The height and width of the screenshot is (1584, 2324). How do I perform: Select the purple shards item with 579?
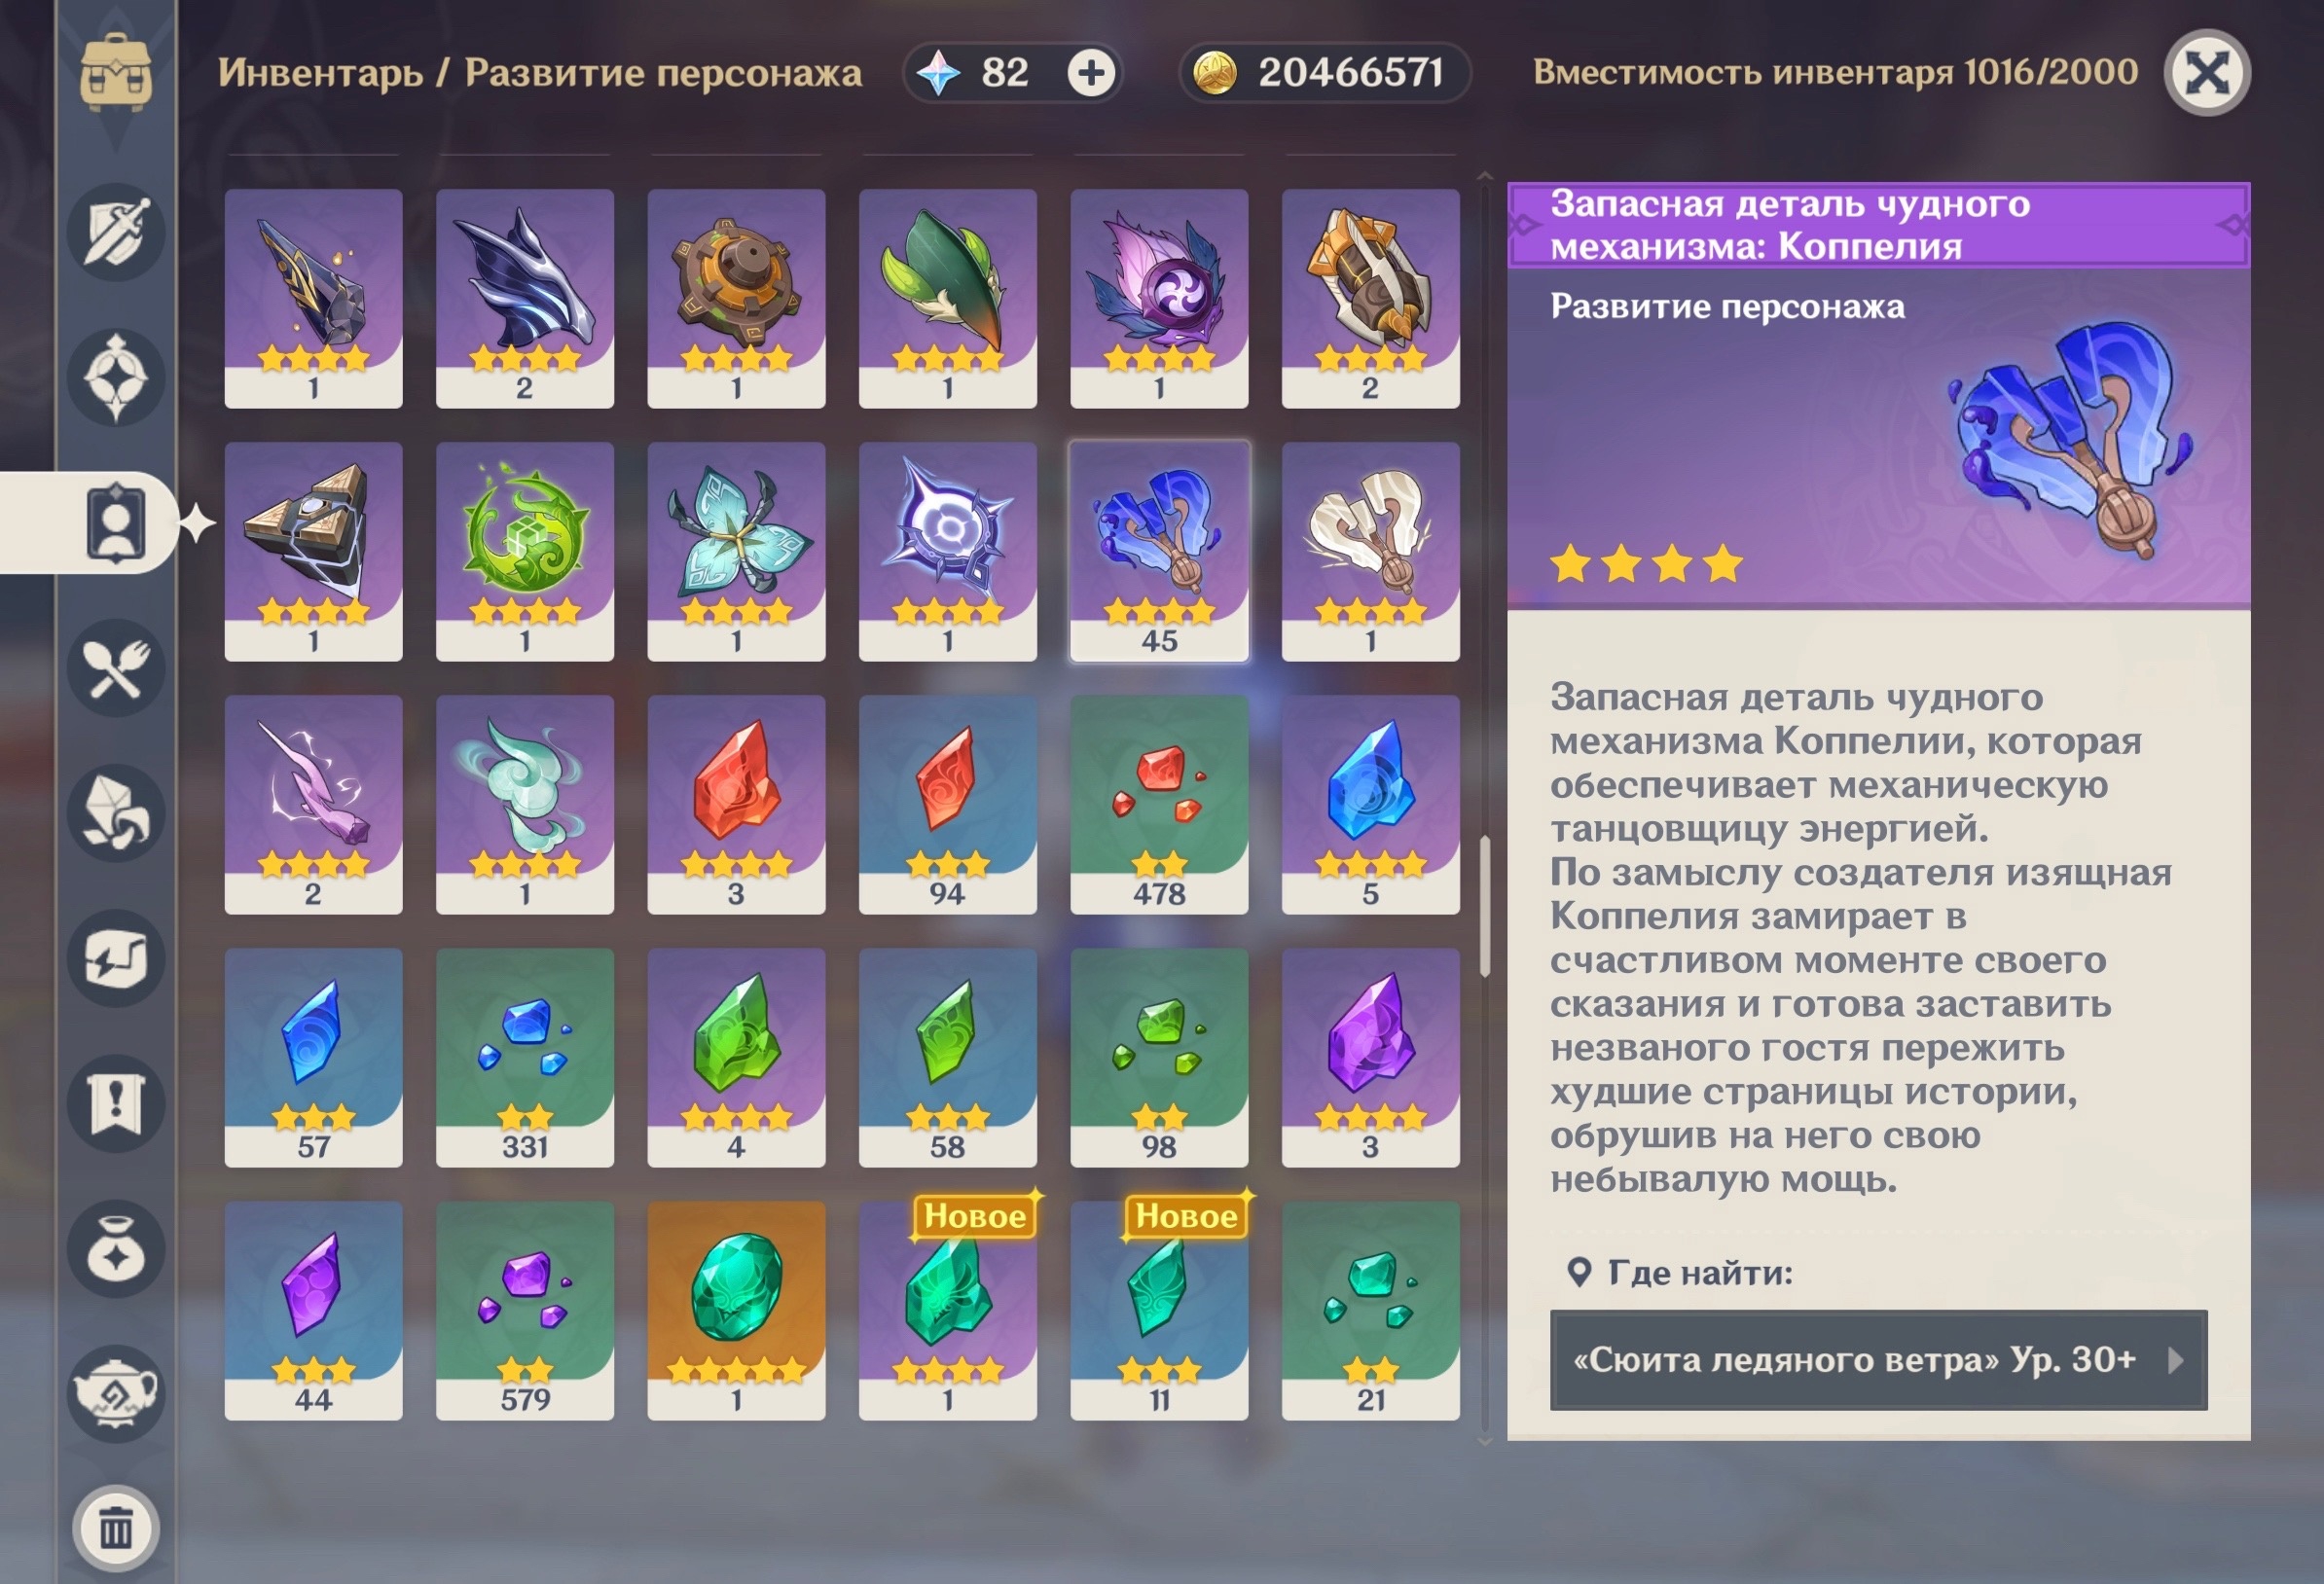[x=525, y=1310]
